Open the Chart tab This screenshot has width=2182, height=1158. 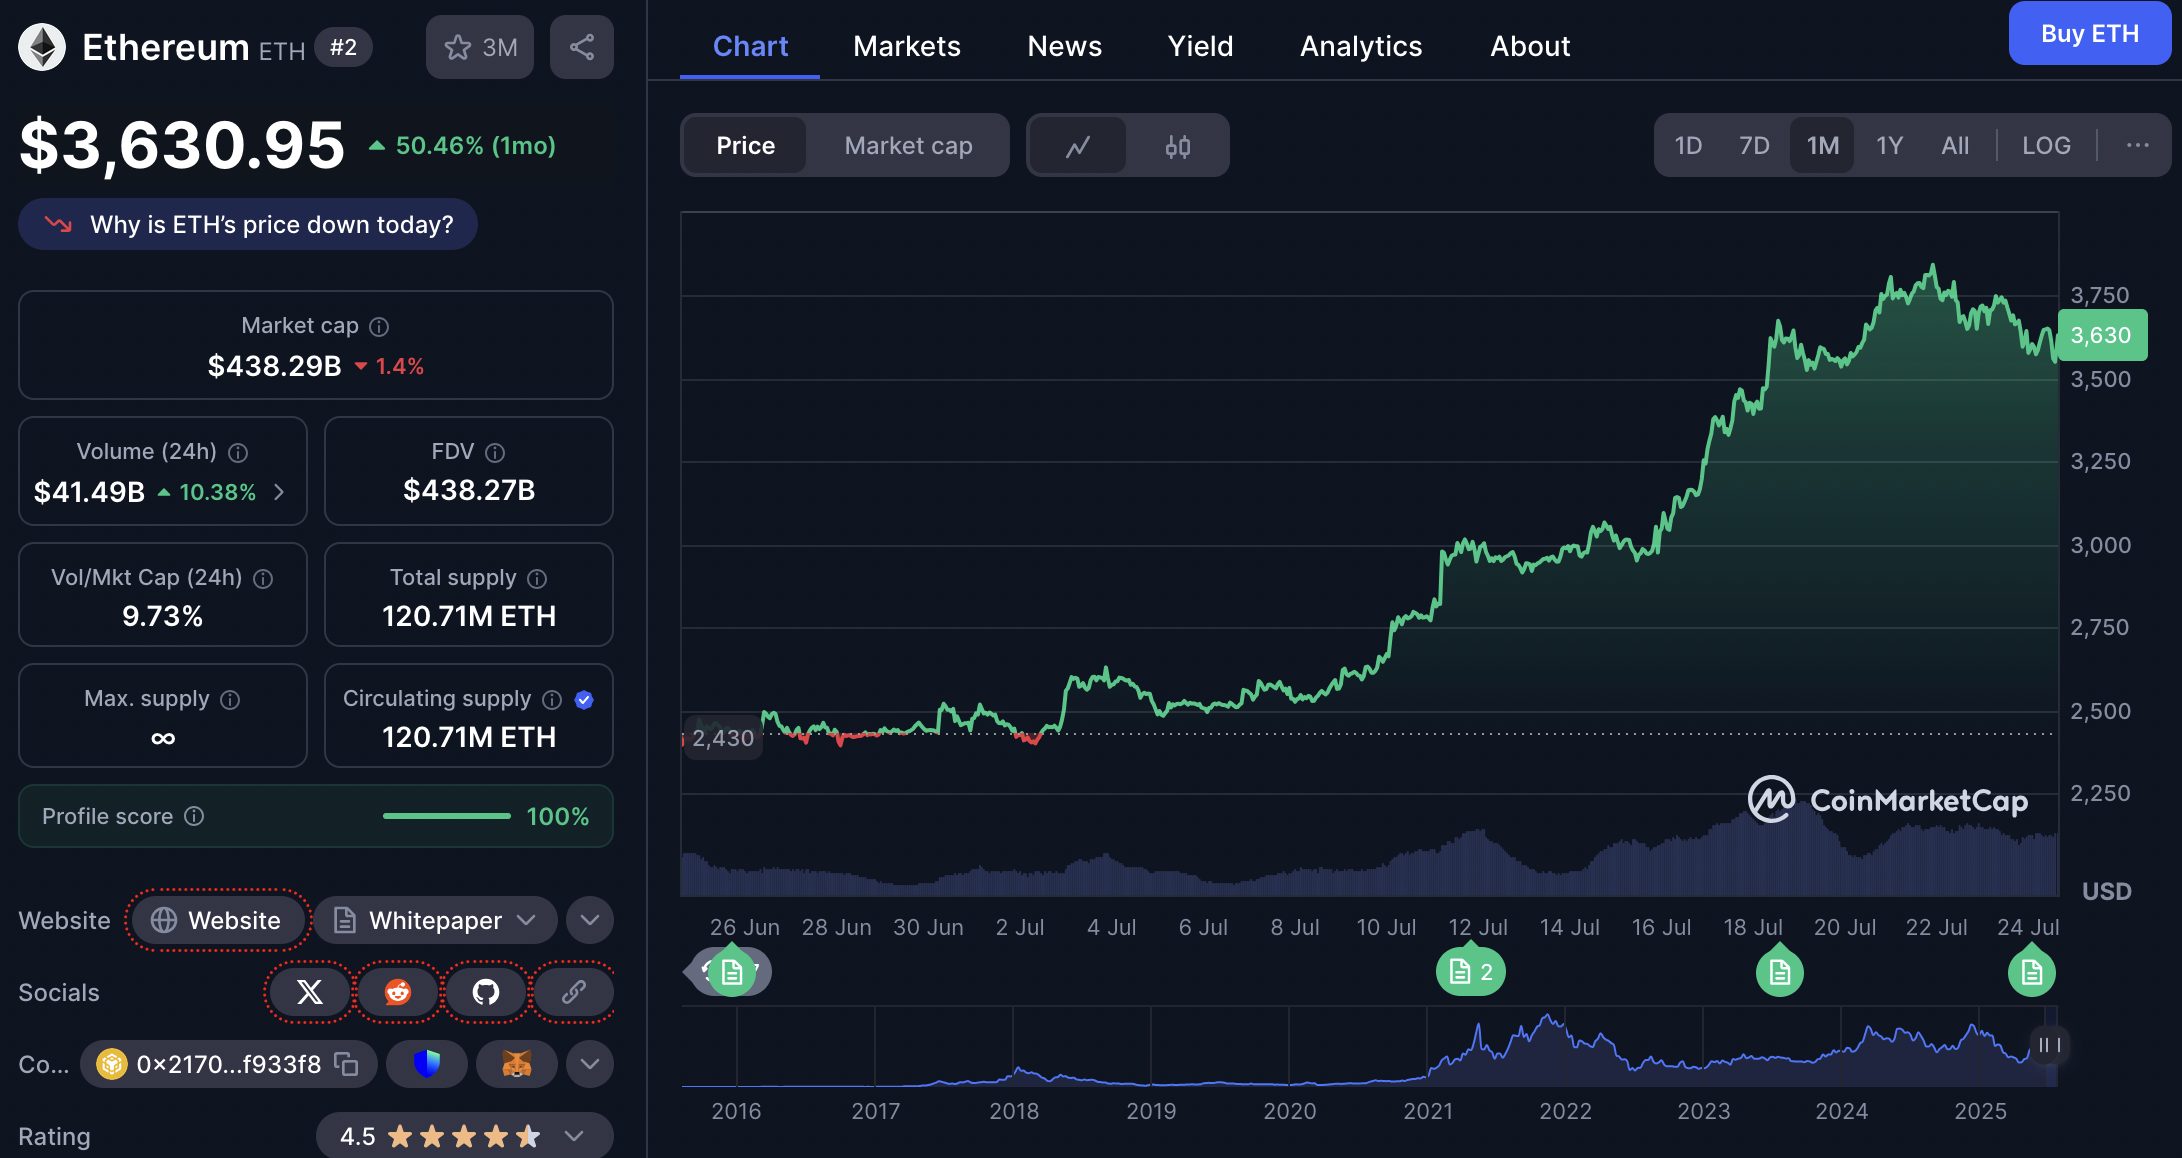coord(750,46)
